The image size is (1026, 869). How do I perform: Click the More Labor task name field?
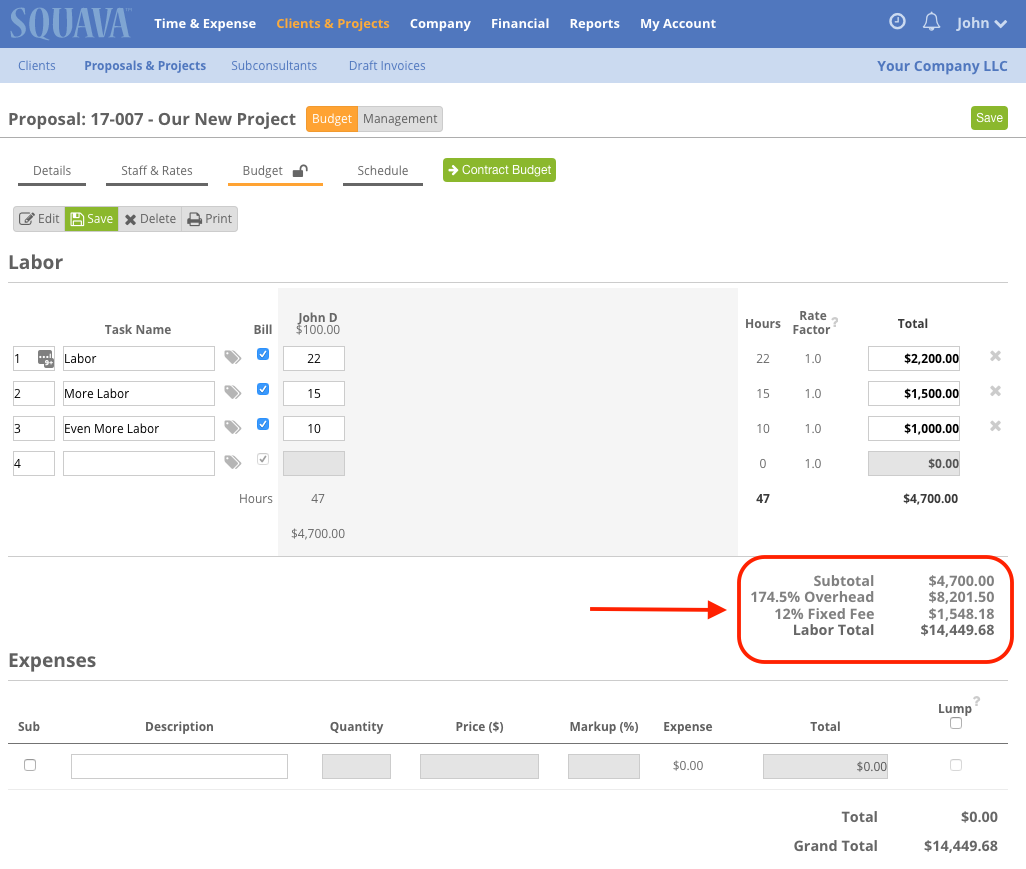coord(139,393)
